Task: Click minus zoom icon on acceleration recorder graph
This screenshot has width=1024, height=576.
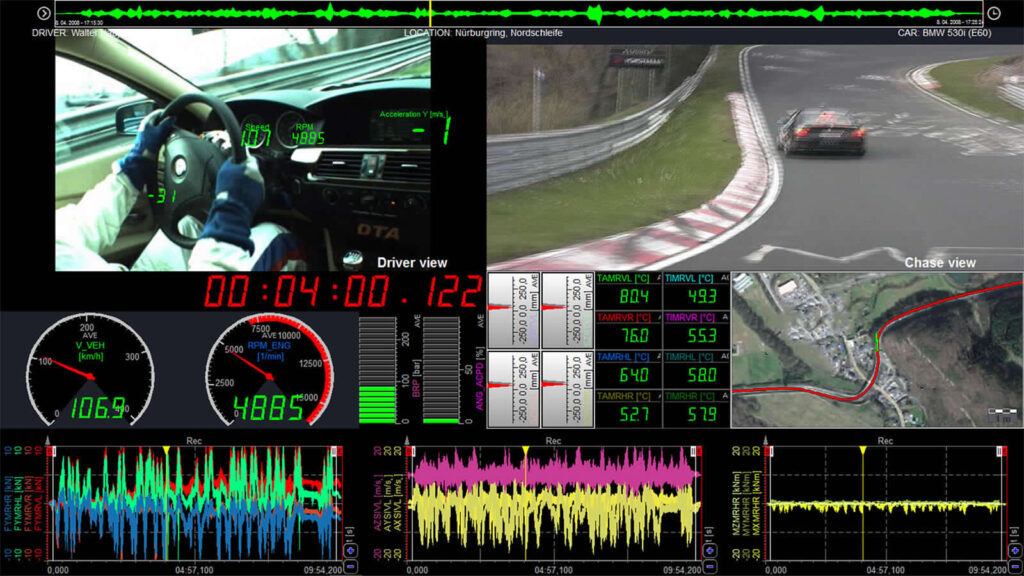Action: 709,565
